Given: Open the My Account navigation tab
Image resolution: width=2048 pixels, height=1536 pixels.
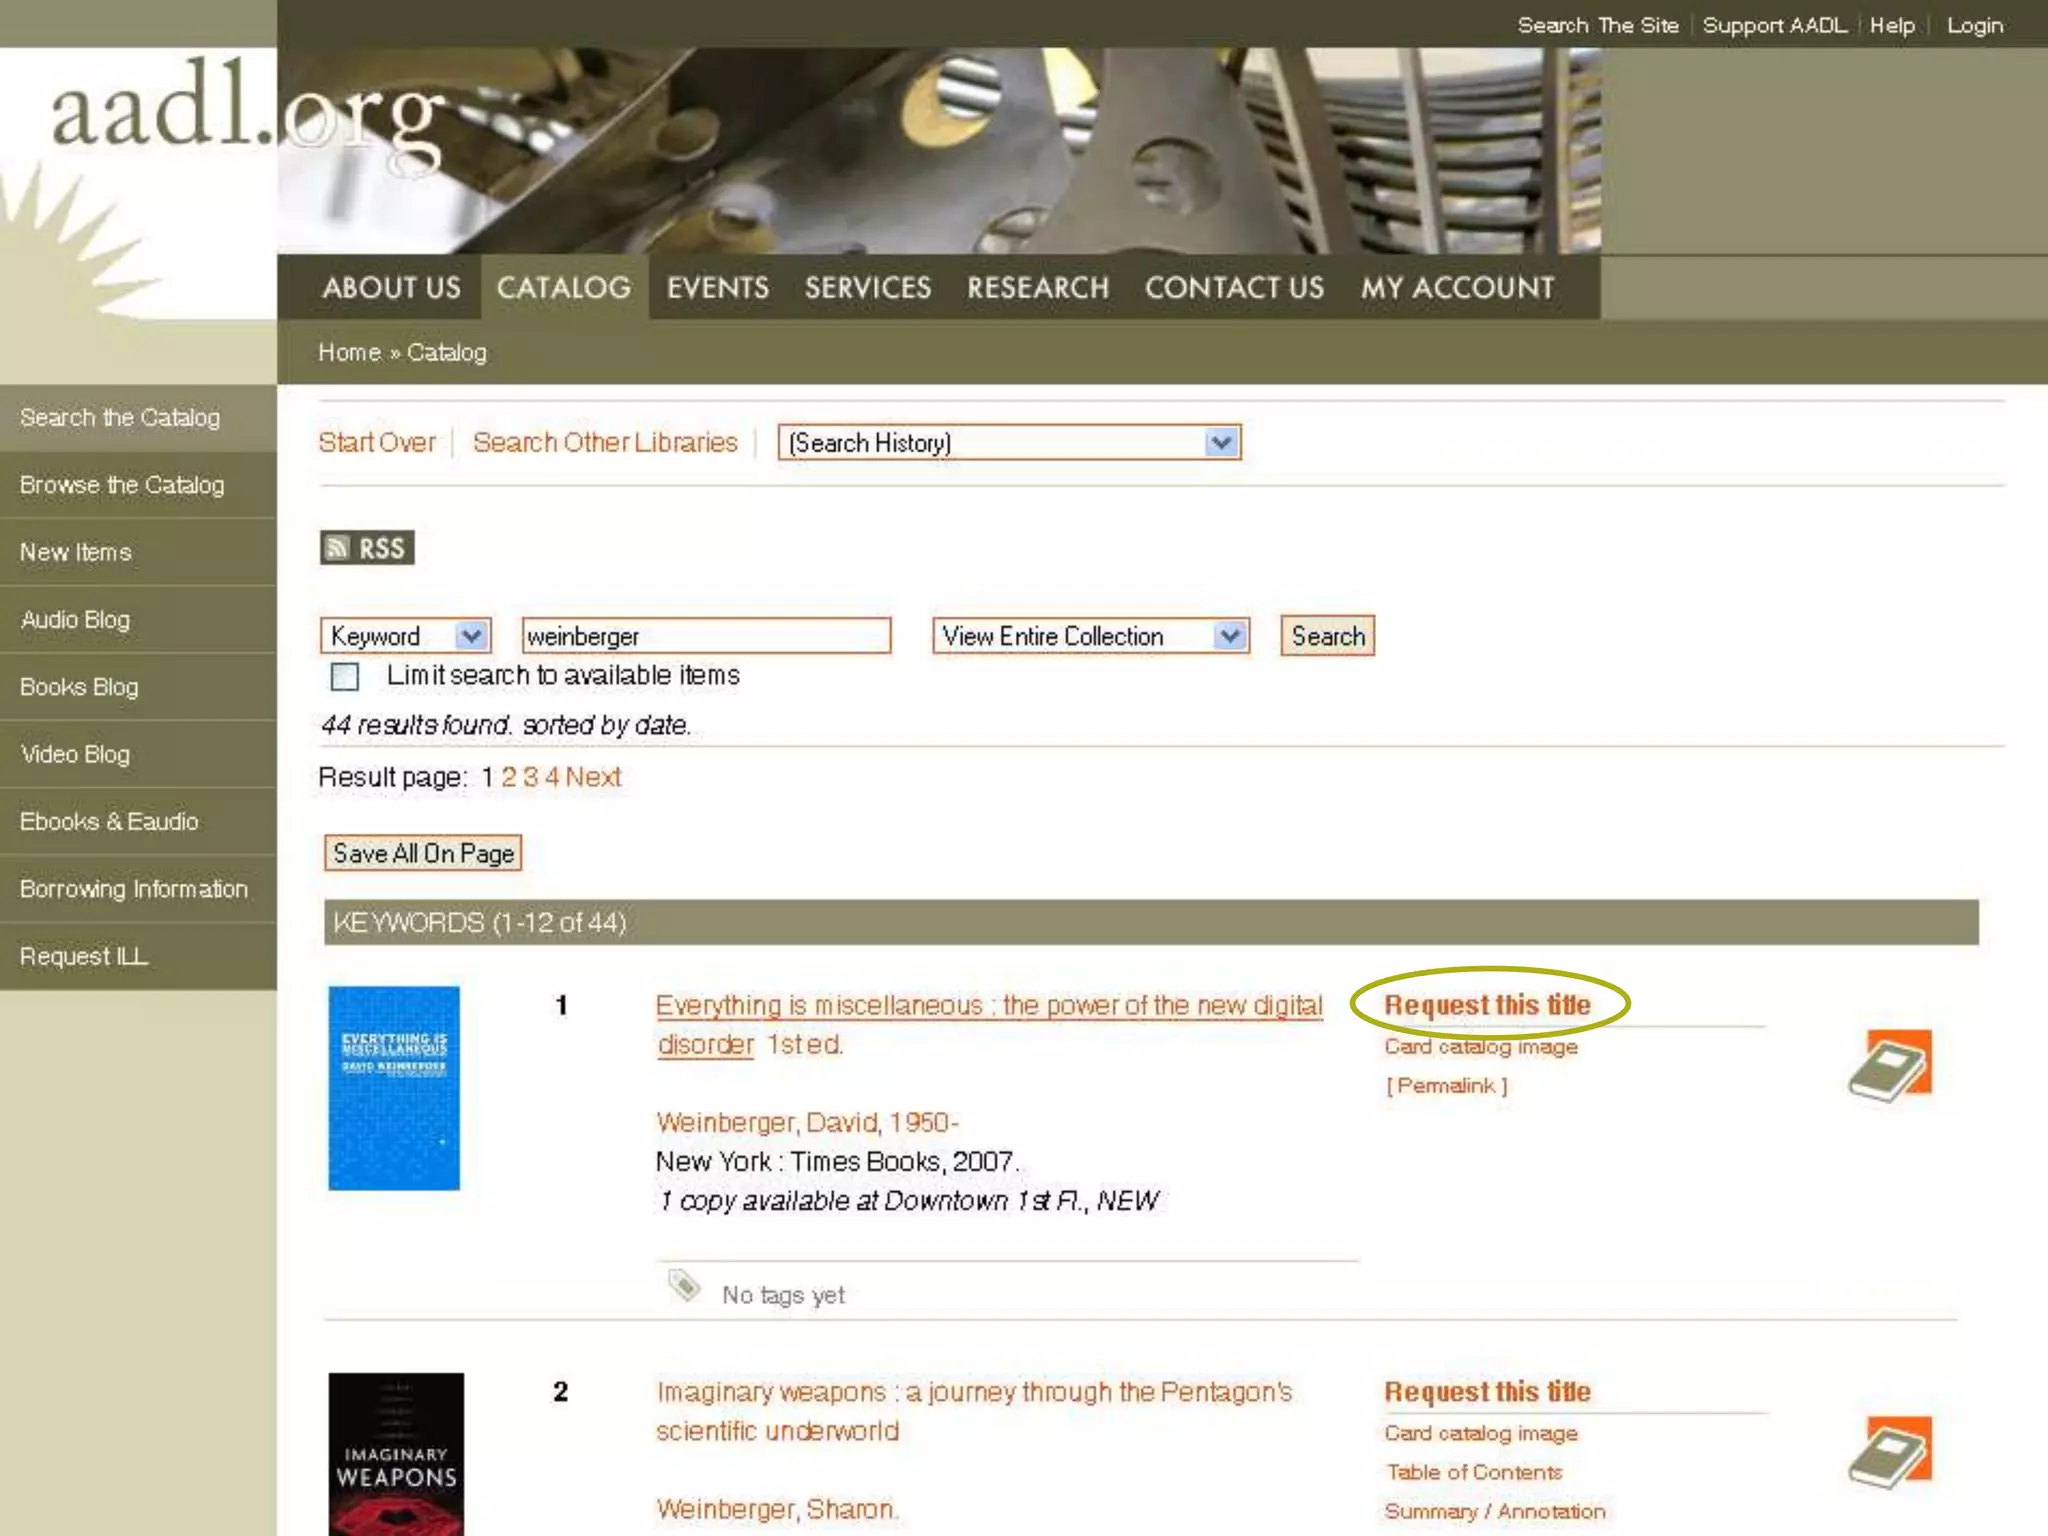Looking at the screenshot, I should tap(1456, 288).
